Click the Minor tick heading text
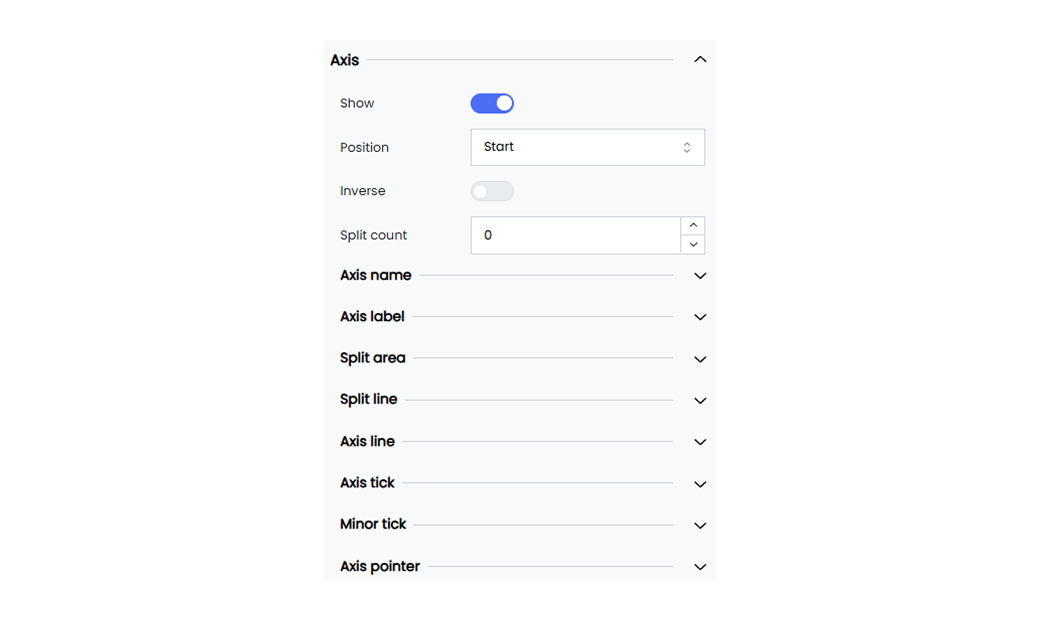The image size is (1040, 620). coord(373,525)
